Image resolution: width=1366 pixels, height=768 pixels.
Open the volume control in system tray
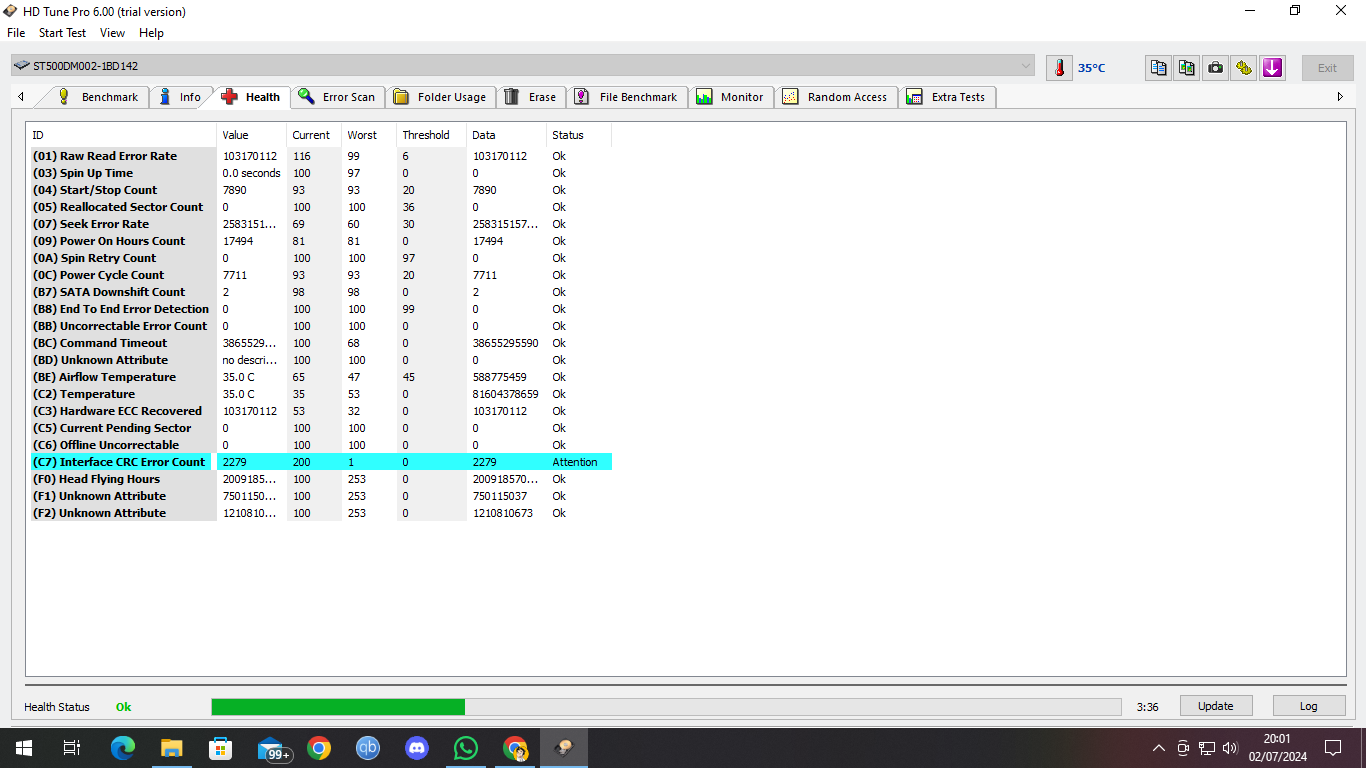tap(1229, 748)
